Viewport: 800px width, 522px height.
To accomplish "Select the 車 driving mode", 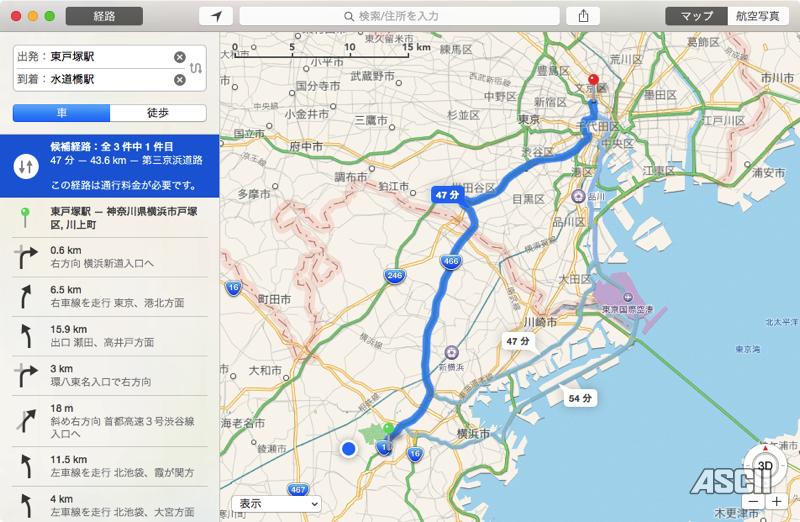I will 61,113.
